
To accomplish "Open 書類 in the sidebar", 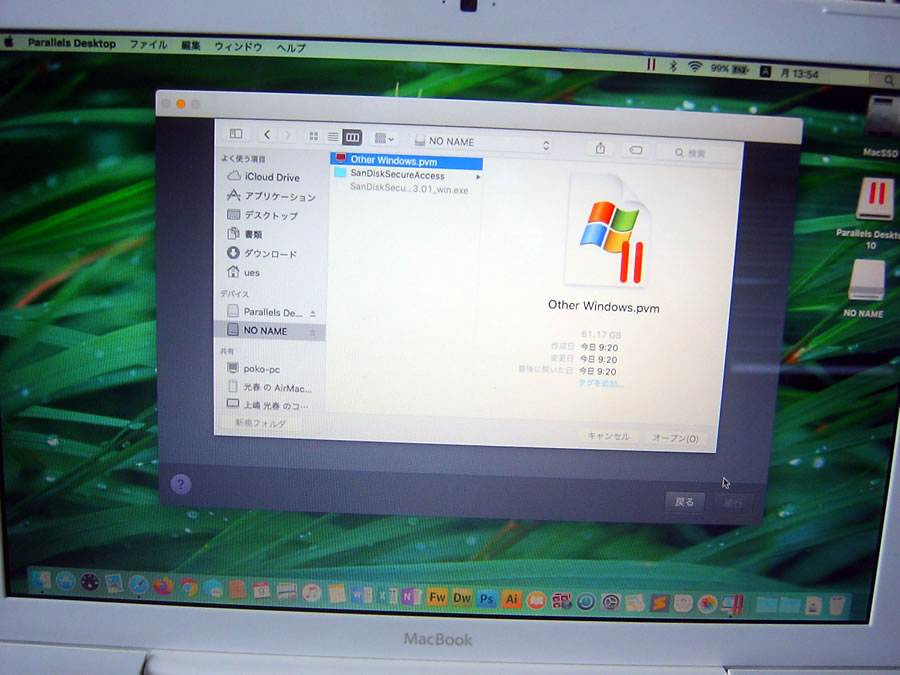I will (245, 234).
